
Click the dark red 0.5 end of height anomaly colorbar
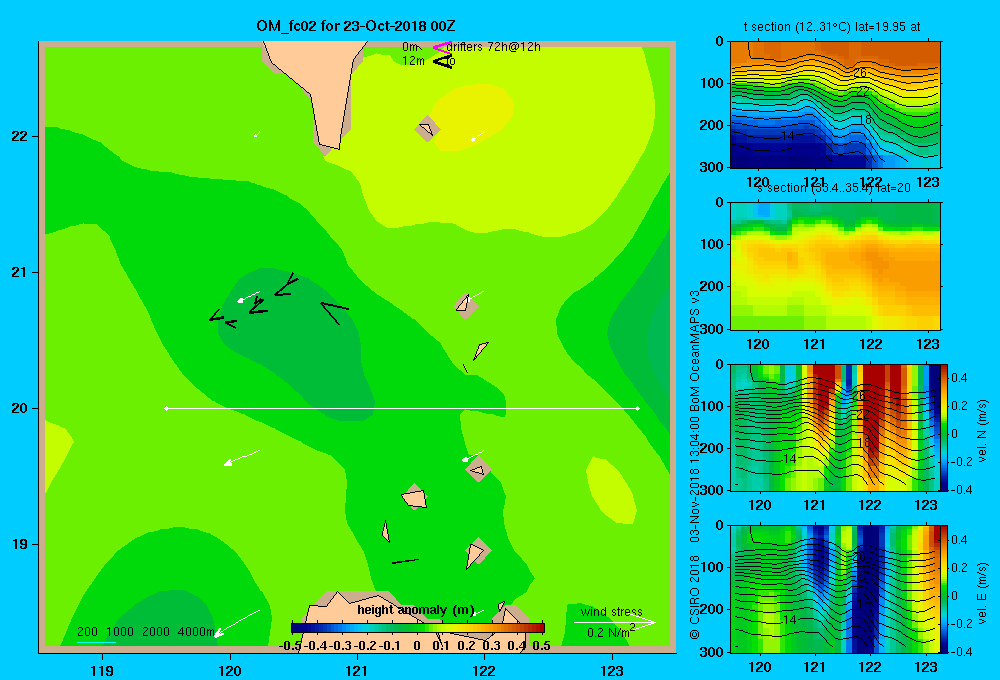point(539,628)
